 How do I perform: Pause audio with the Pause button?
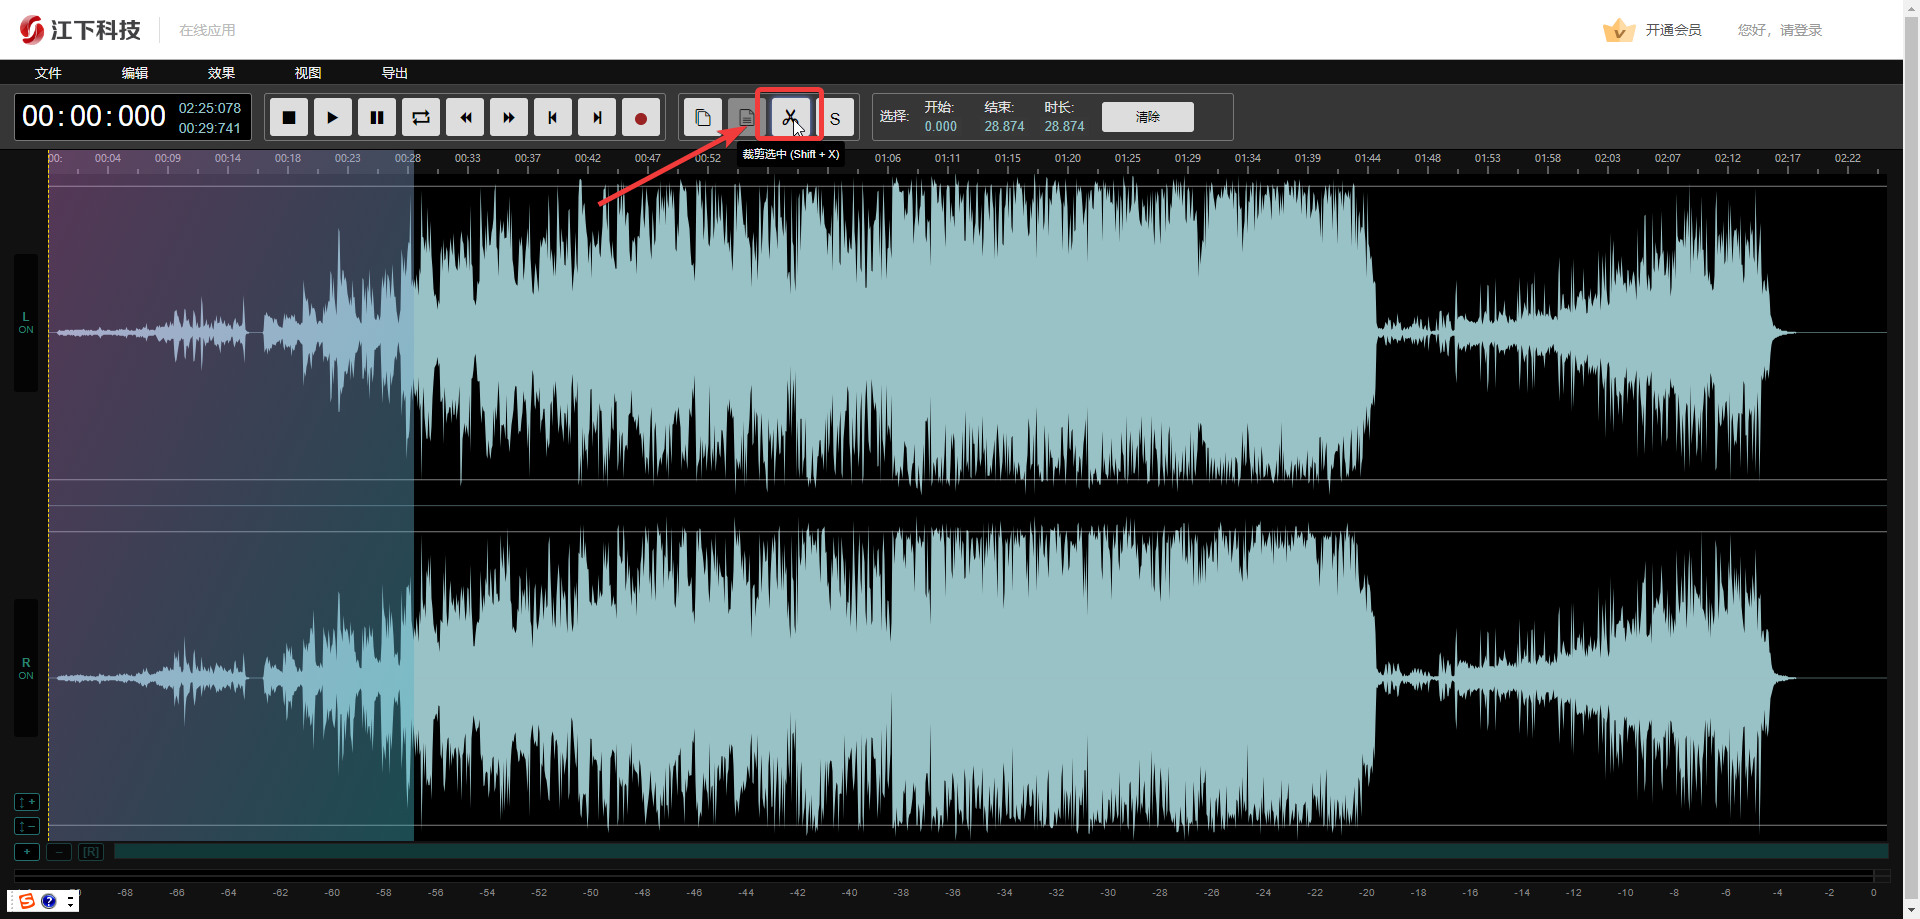pyautogui.click(x=377, y=117)
